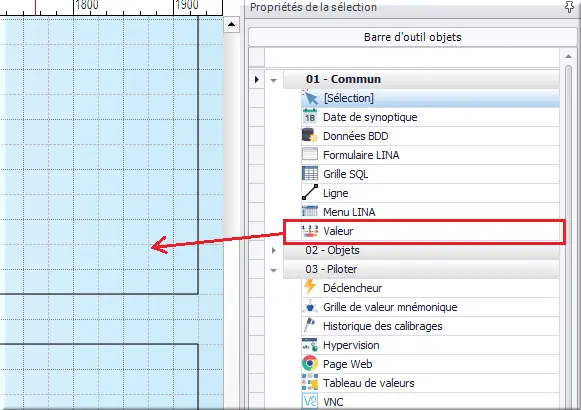
Task: Select Tableau de valeurs item
Action: click(430, 383)
